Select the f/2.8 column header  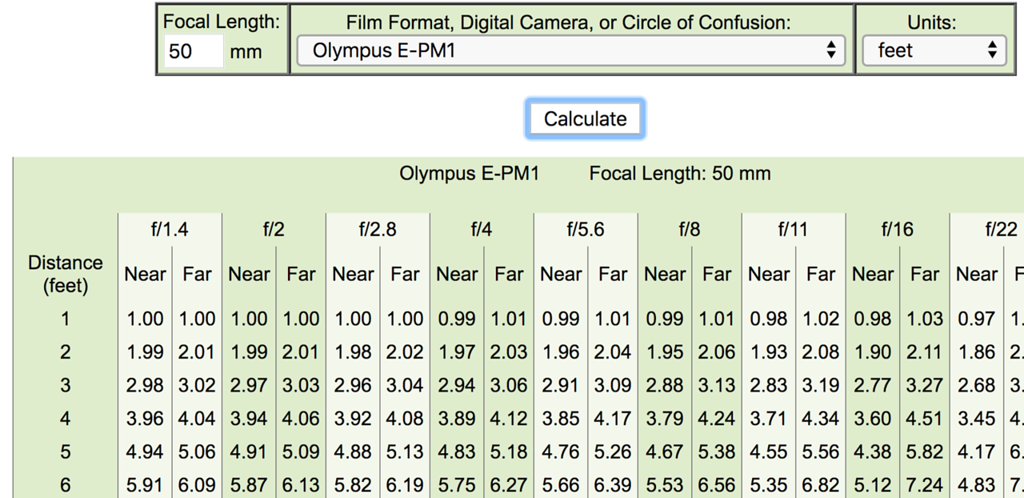pyautogui.click(x=378, y=229)
